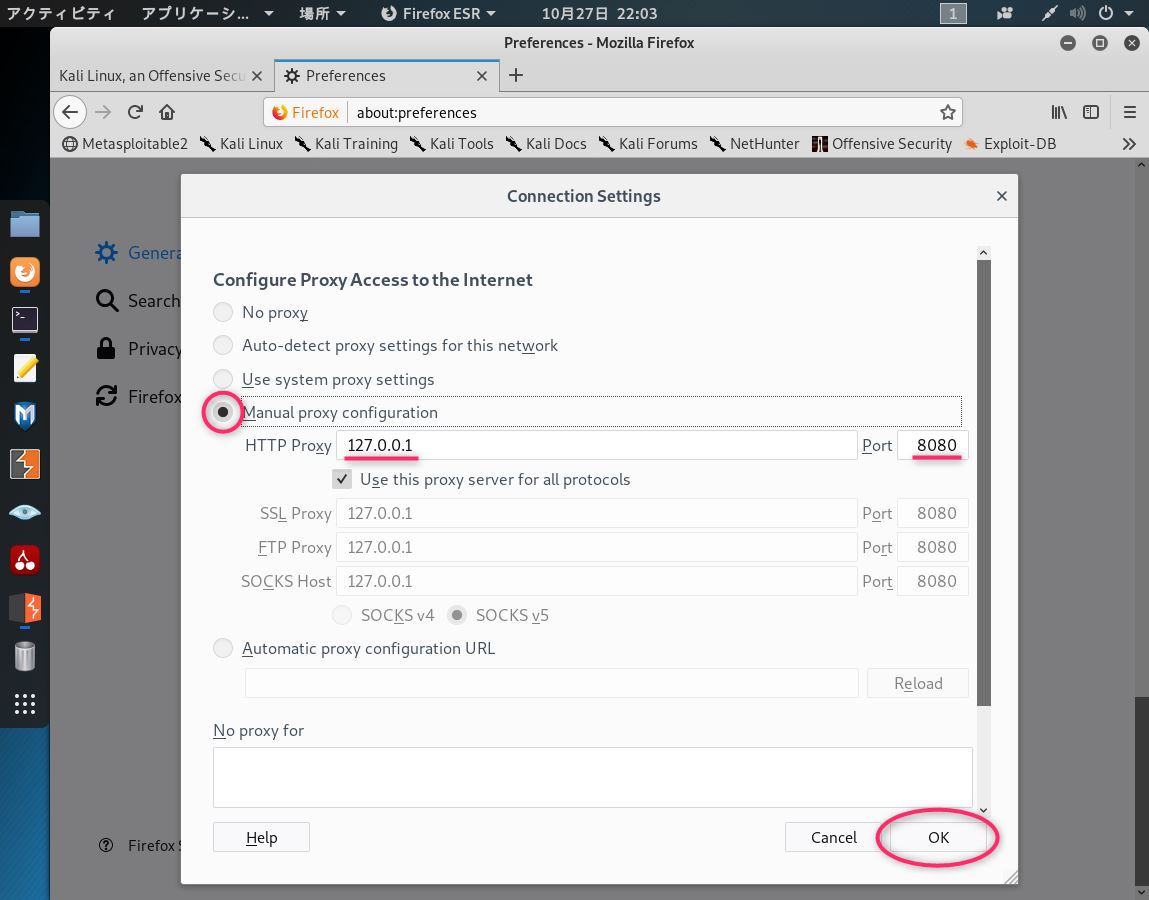This screenshot has width=1149, height=900.
Task: Open Help for connection settings
Action: click(x=261, y=837)
